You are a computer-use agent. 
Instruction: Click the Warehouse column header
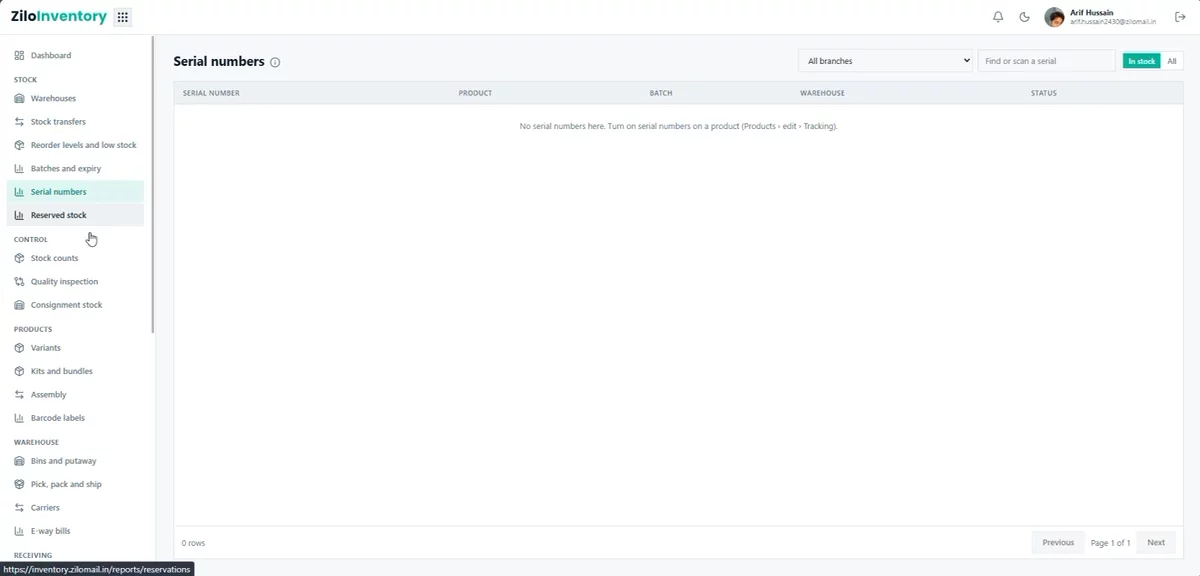[822, 93]
